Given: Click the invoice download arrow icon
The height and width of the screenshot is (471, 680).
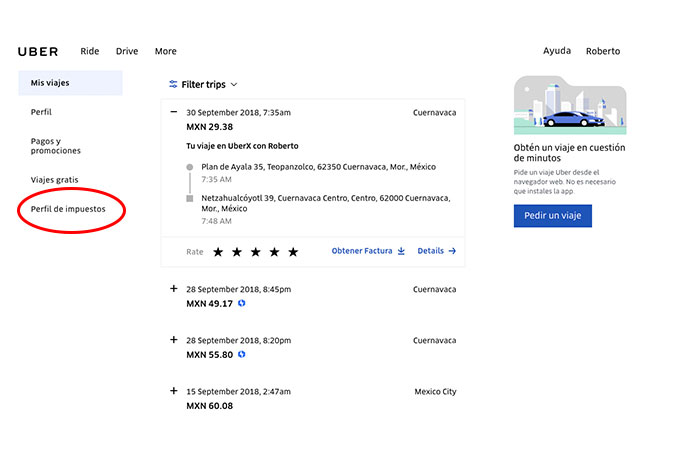Looking at the screenshot, I should point(401,251).
